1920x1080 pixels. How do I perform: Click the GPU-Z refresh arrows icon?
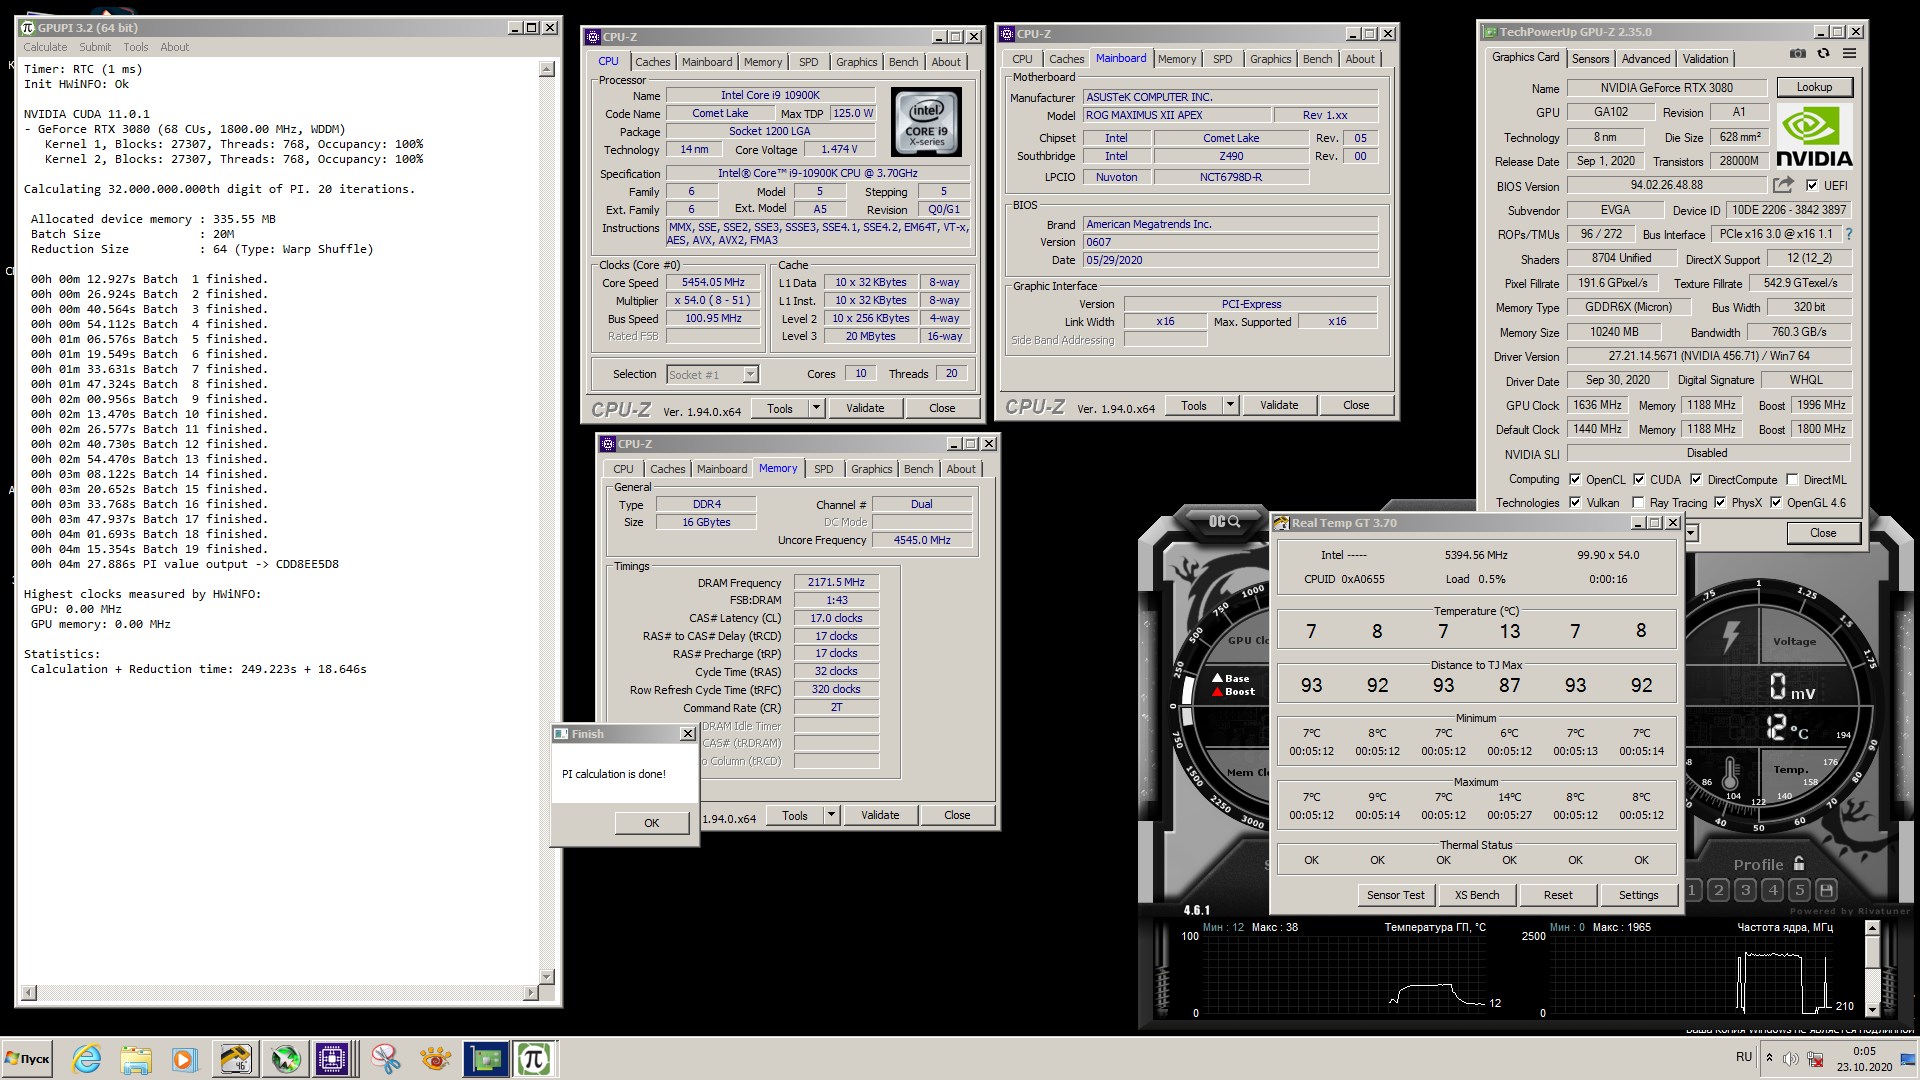click(1823, 54)
